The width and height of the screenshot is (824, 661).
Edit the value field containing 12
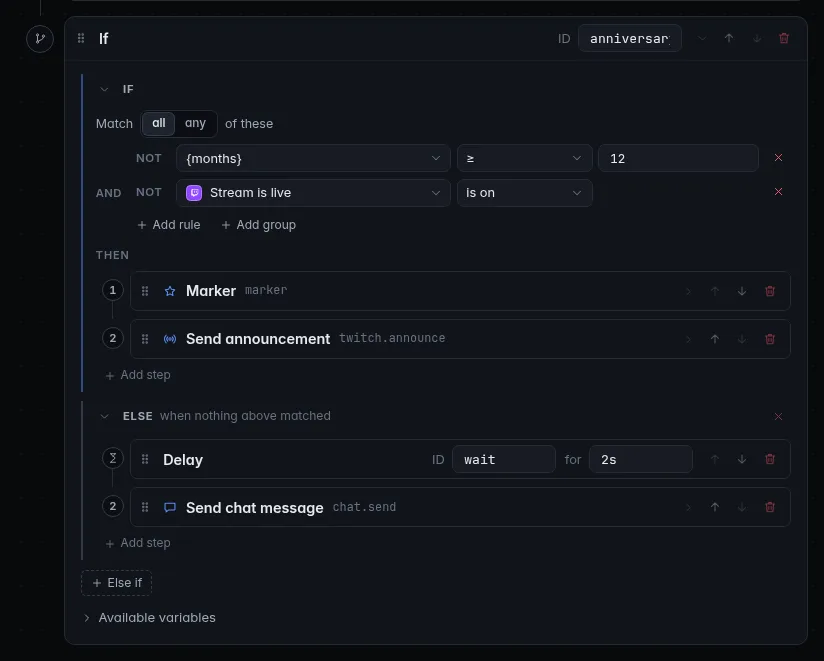(x=678, y=158)
